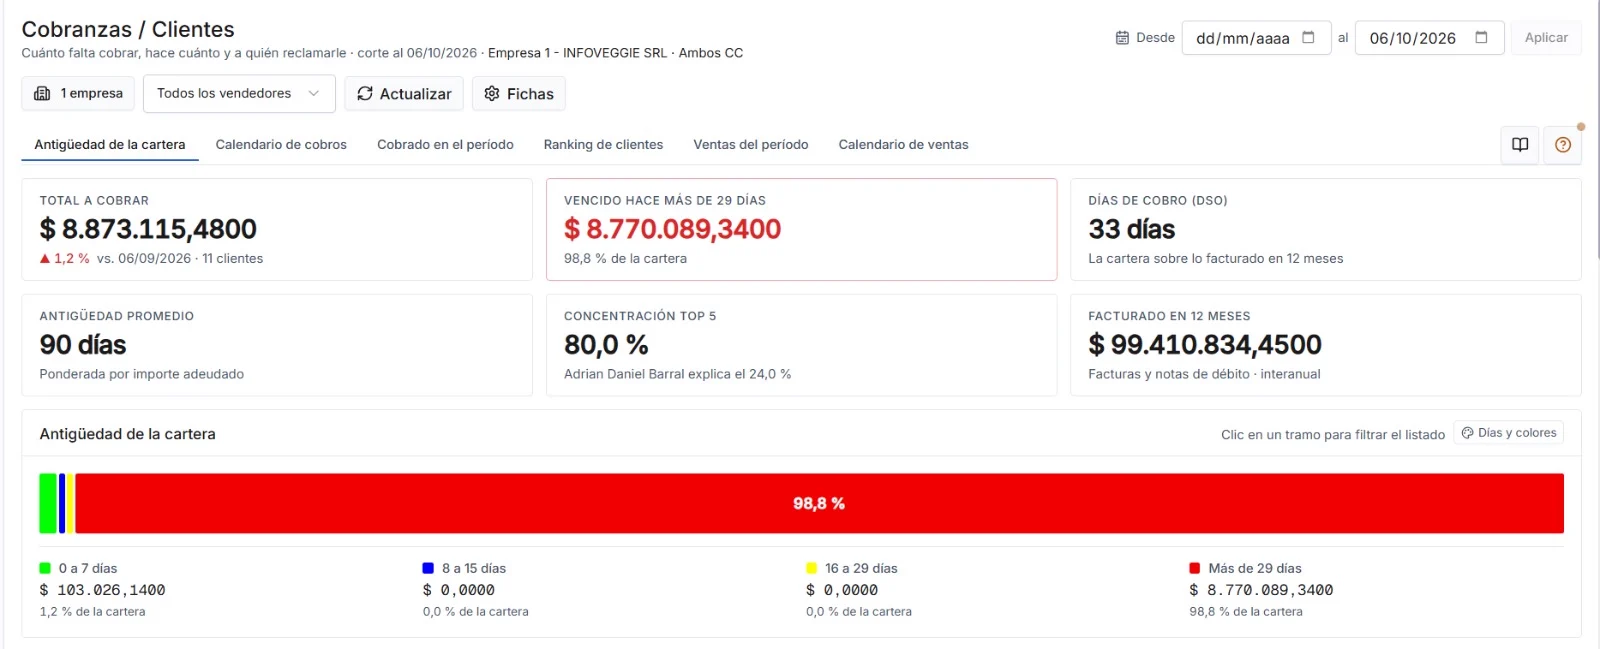
Task: Select the Total a cobrar card
Action: click(x=277, y=230)
